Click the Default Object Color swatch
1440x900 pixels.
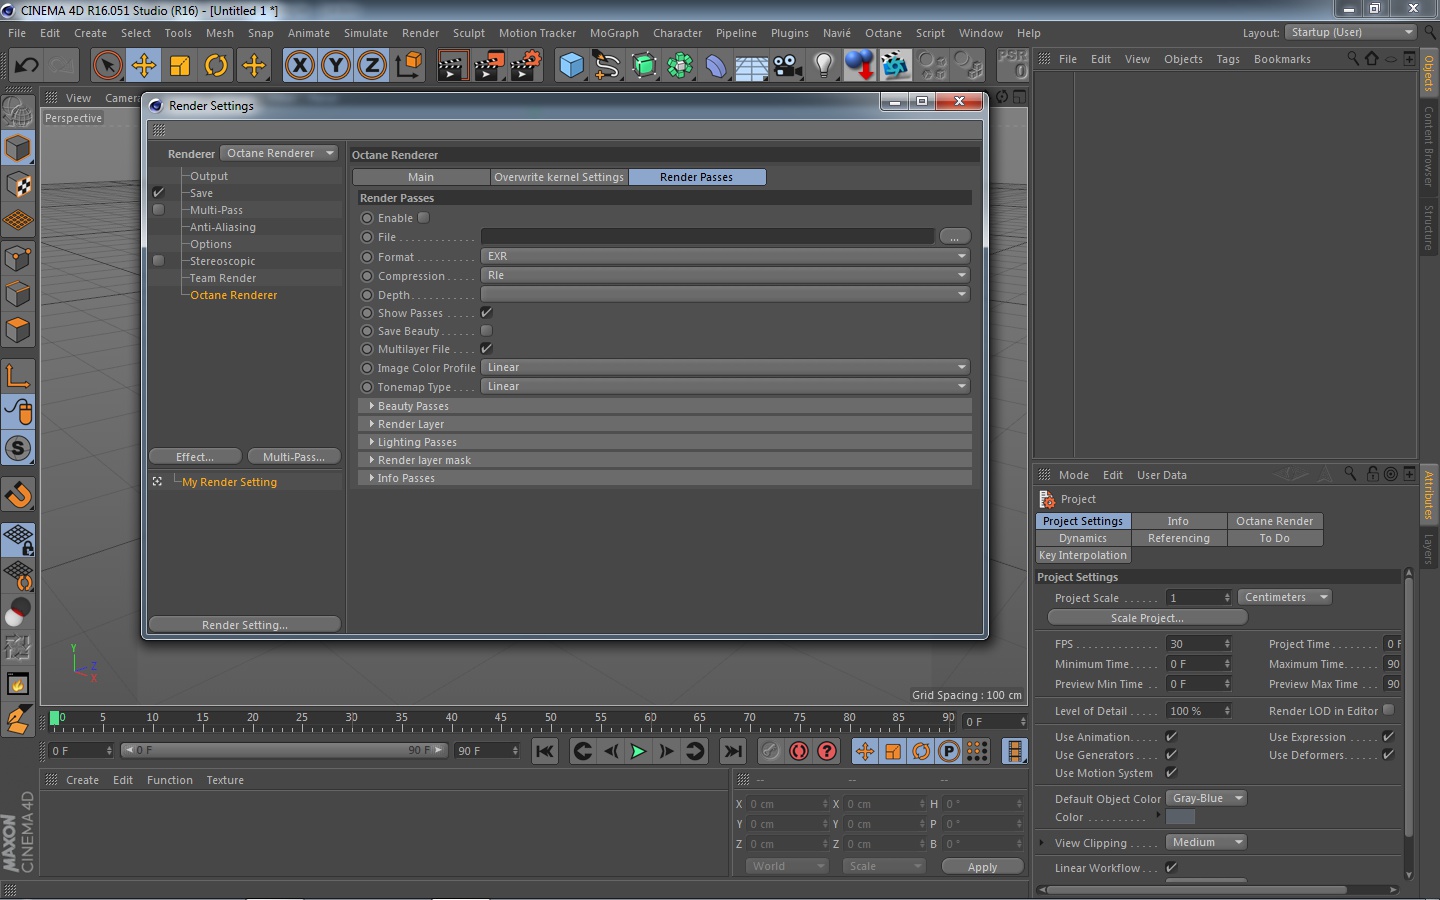[x=1180, y=817]
